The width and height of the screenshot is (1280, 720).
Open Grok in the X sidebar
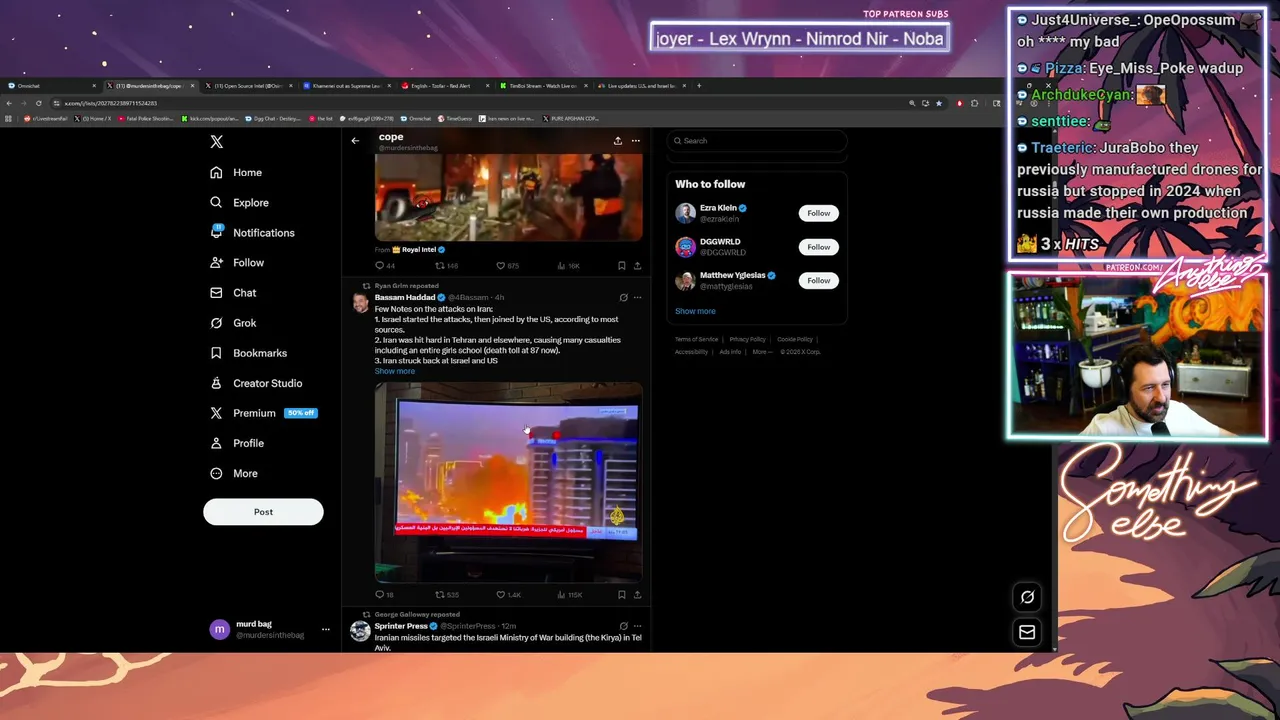point(233,323)
